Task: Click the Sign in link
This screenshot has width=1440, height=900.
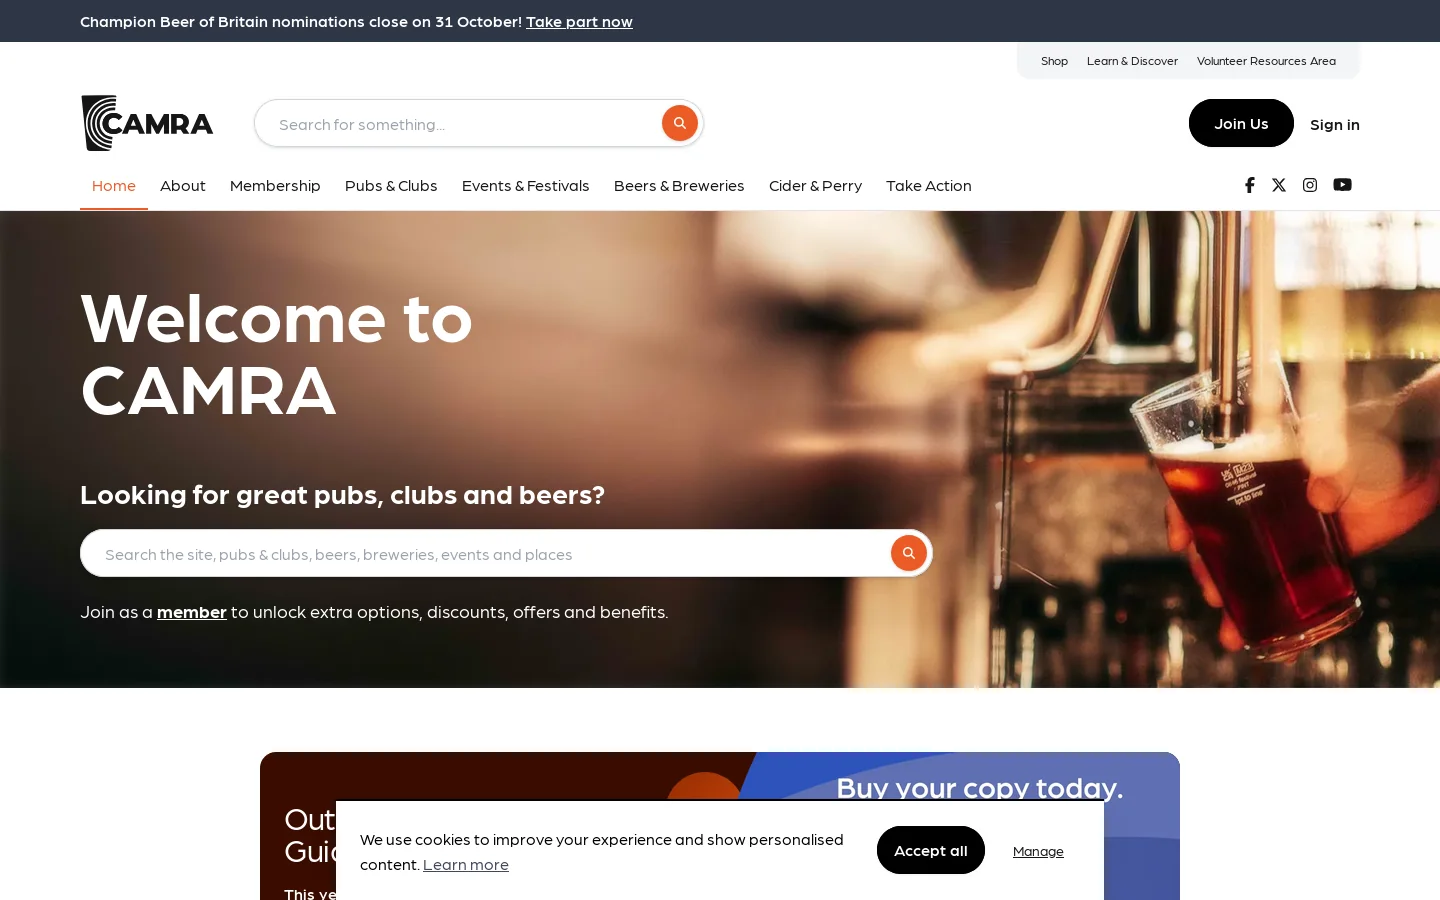Action: 1335,124
